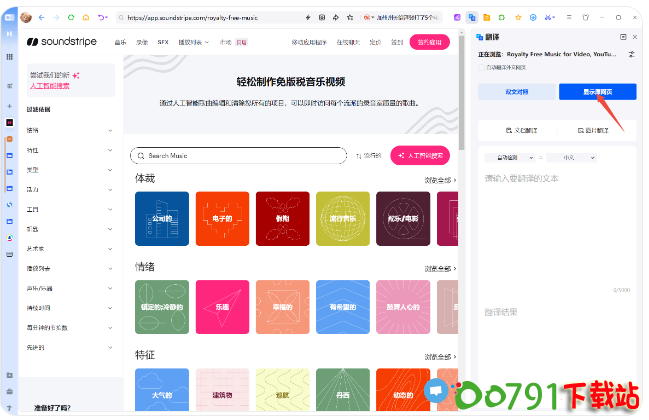
Task: Click the bilingual comparison button
Action: (516, 92)
